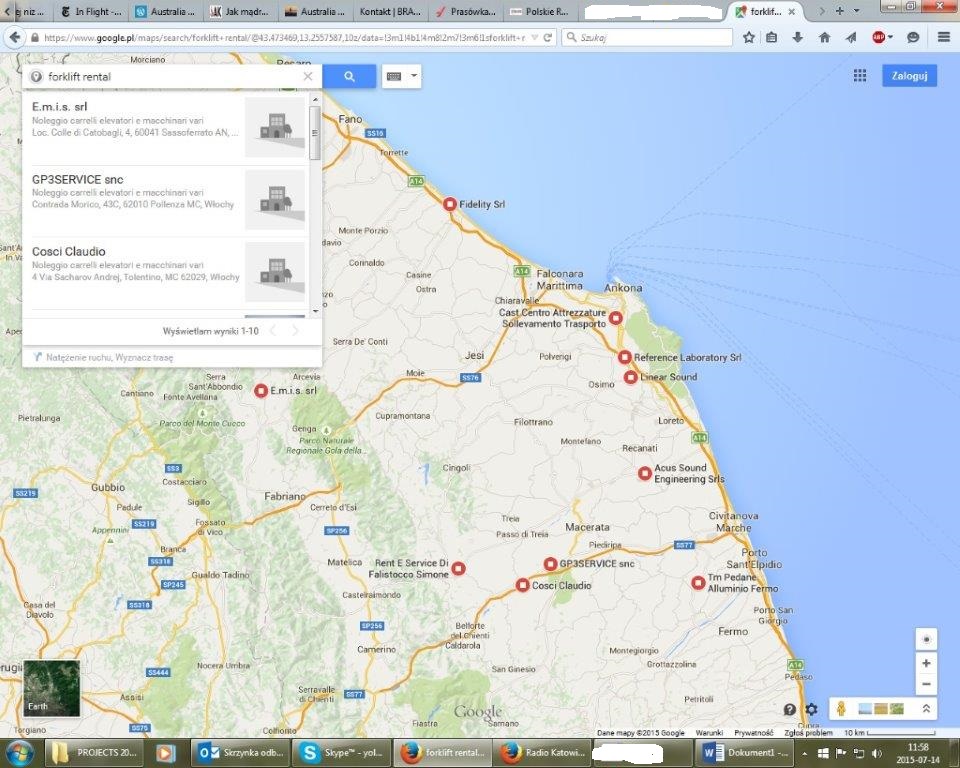Viewport: 960px width, 768px height.
Task: Open the Firefox downloads arrow
Action: [x=797, y=37]
